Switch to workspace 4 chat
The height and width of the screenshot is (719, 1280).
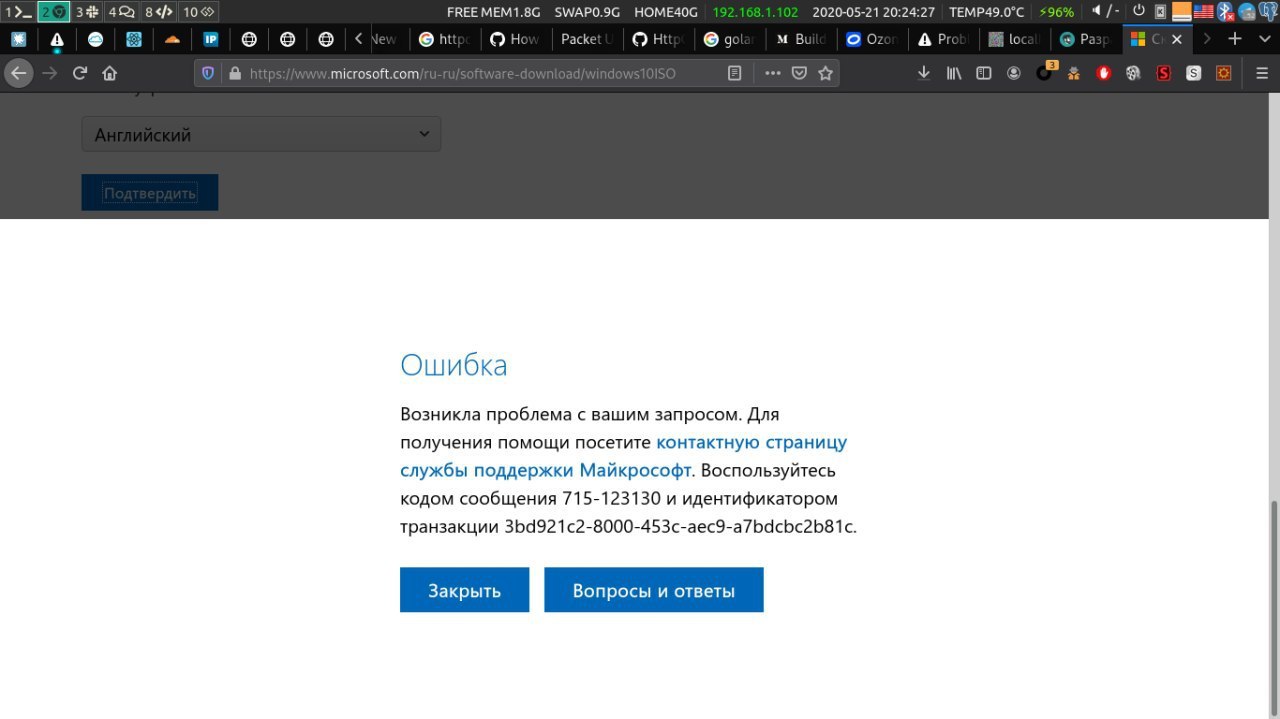coord(121,12)
